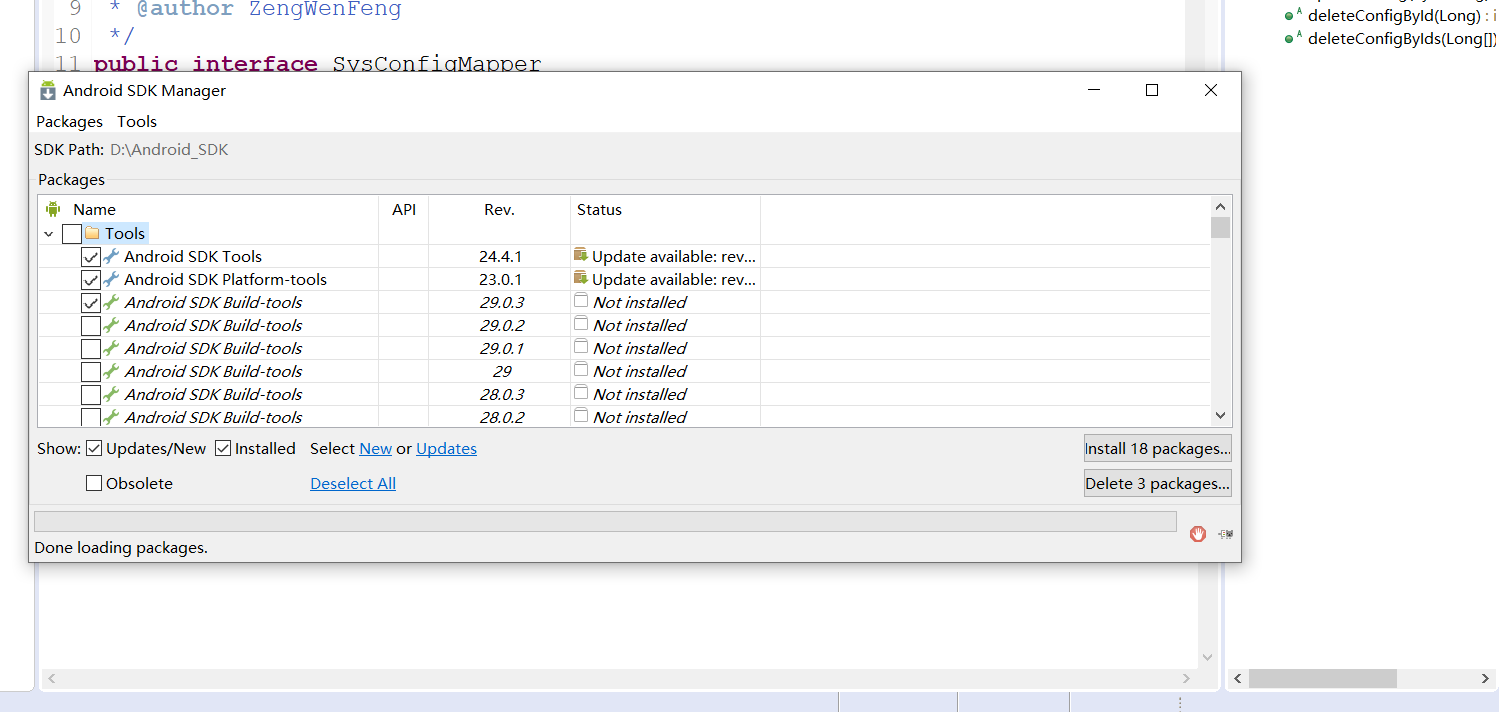The width and height of the screenshot is (1499, 712).
Task: Check Build-tools 28.0.3 checkbox
Action: [x=90, y=395]
